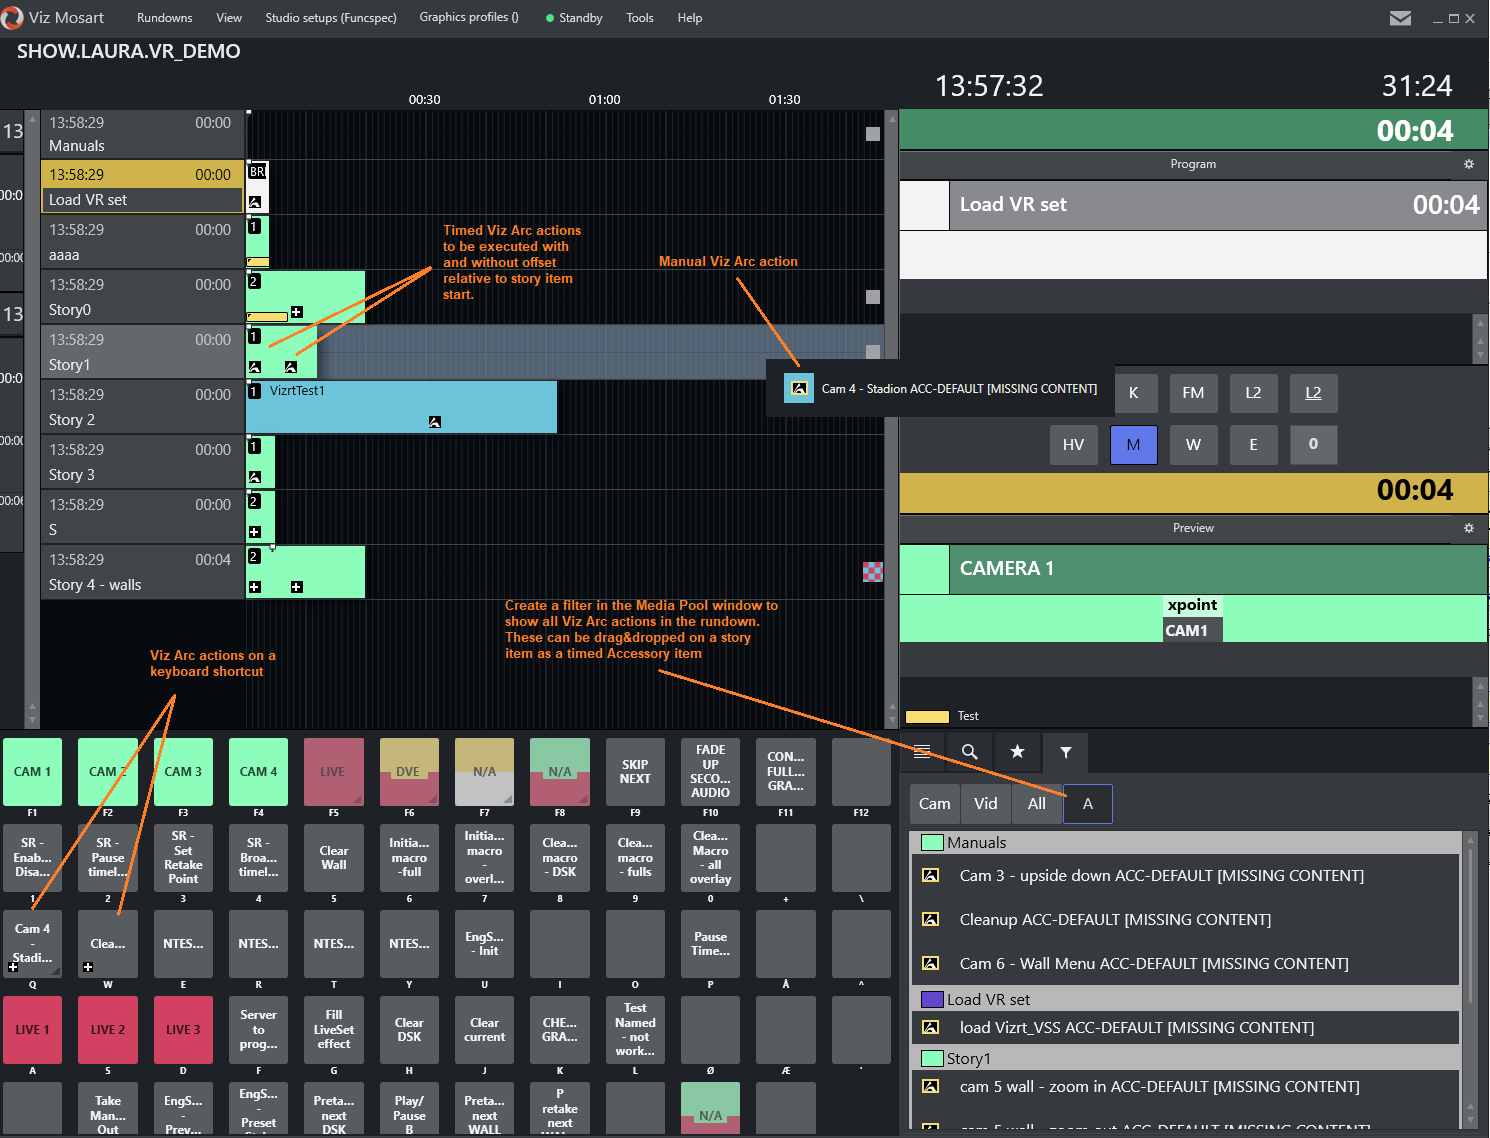Screen dimensions: 1490x1138
Task: Open the Graphics profiles menu
Action: click(x=468, y=18)
